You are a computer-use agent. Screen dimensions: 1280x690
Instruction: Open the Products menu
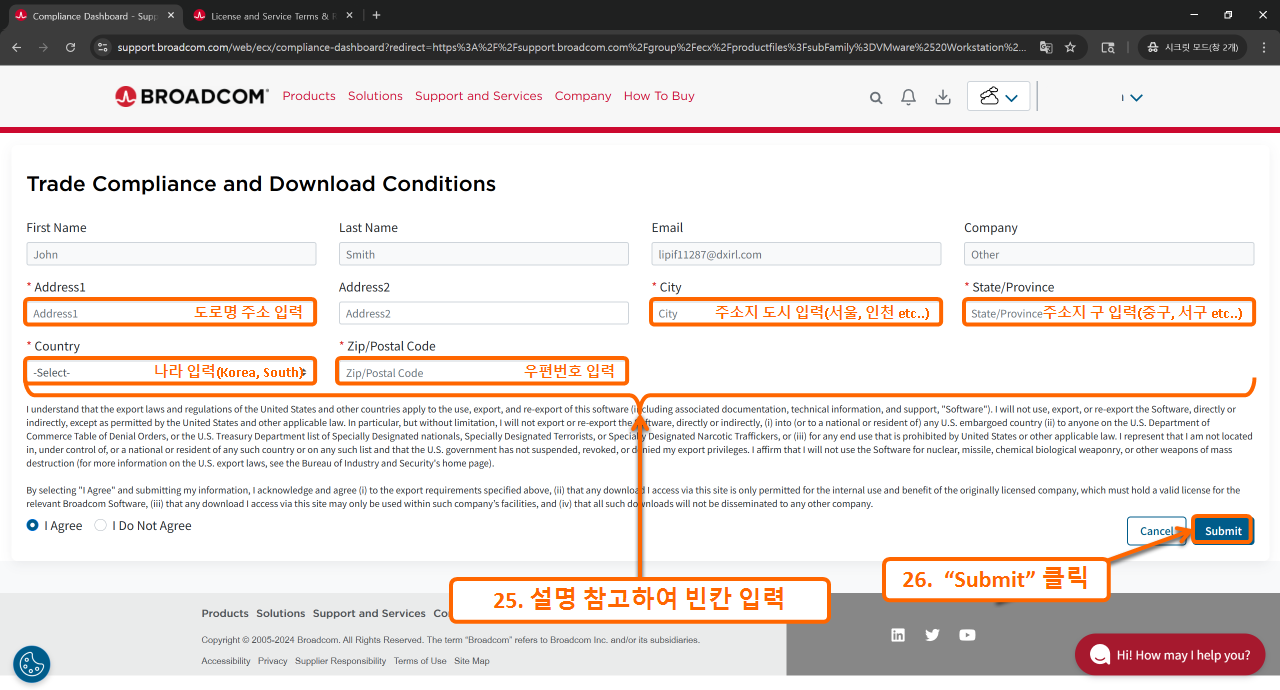309,96
